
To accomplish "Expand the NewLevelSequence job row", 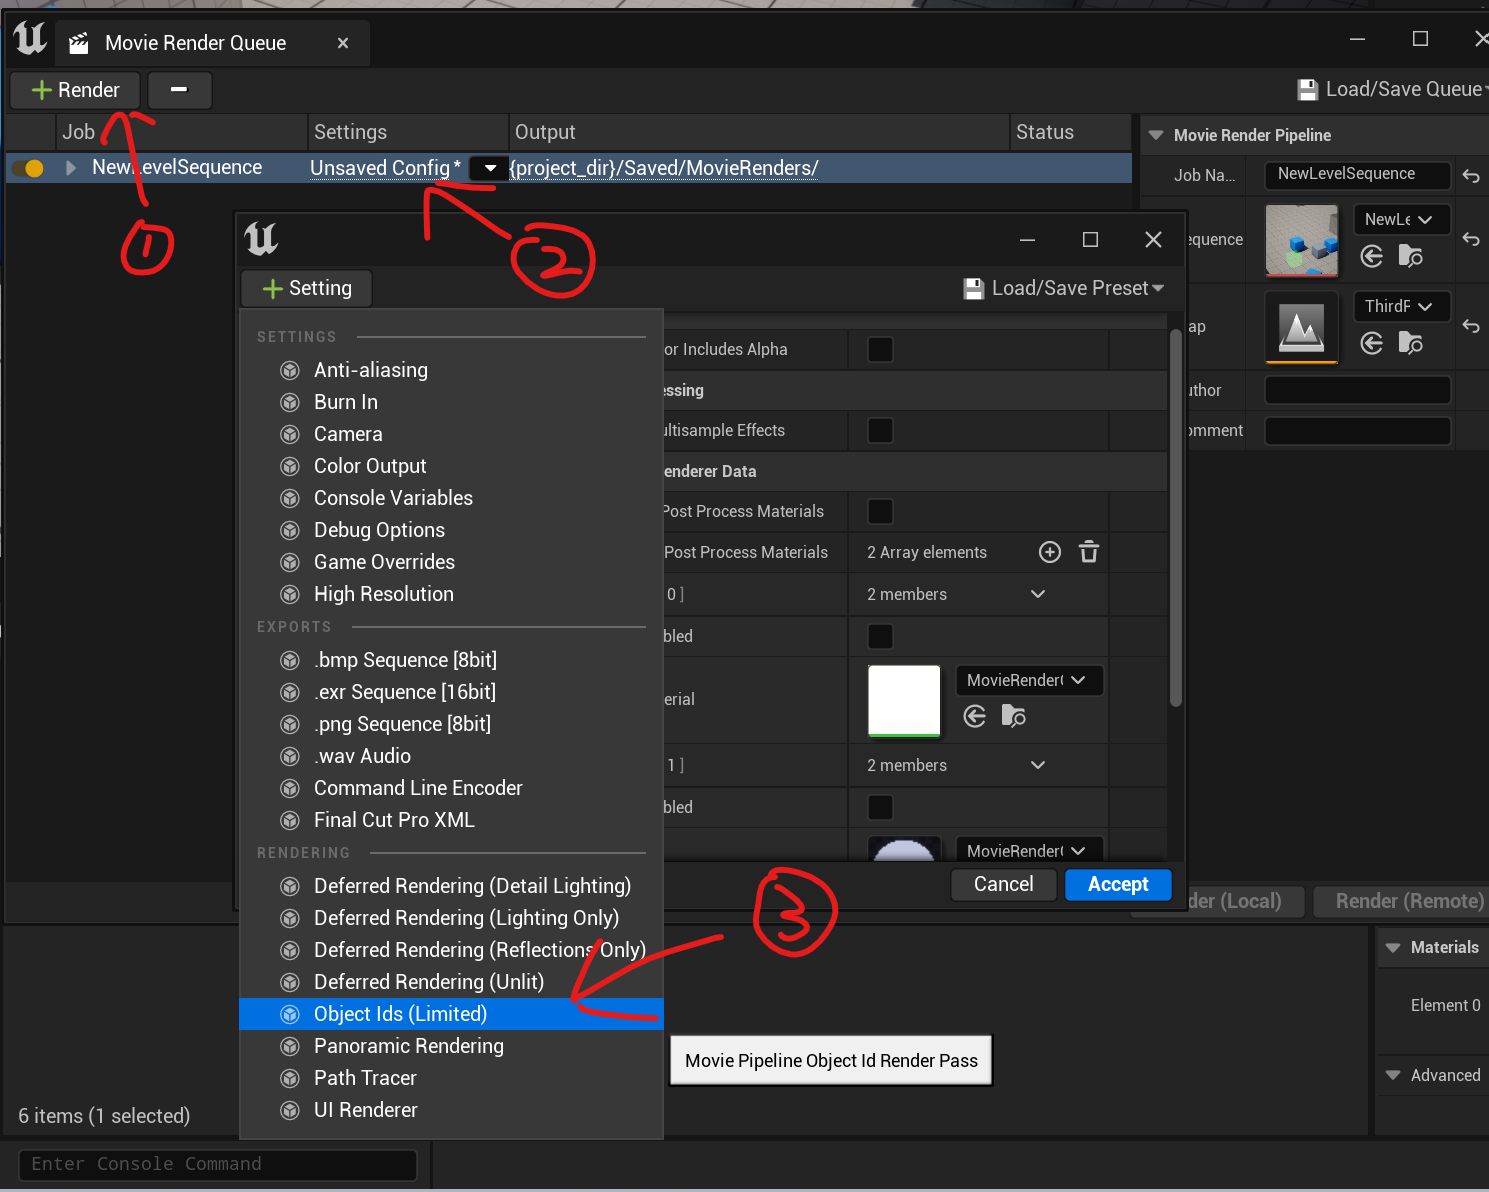I will coord(71,168).
